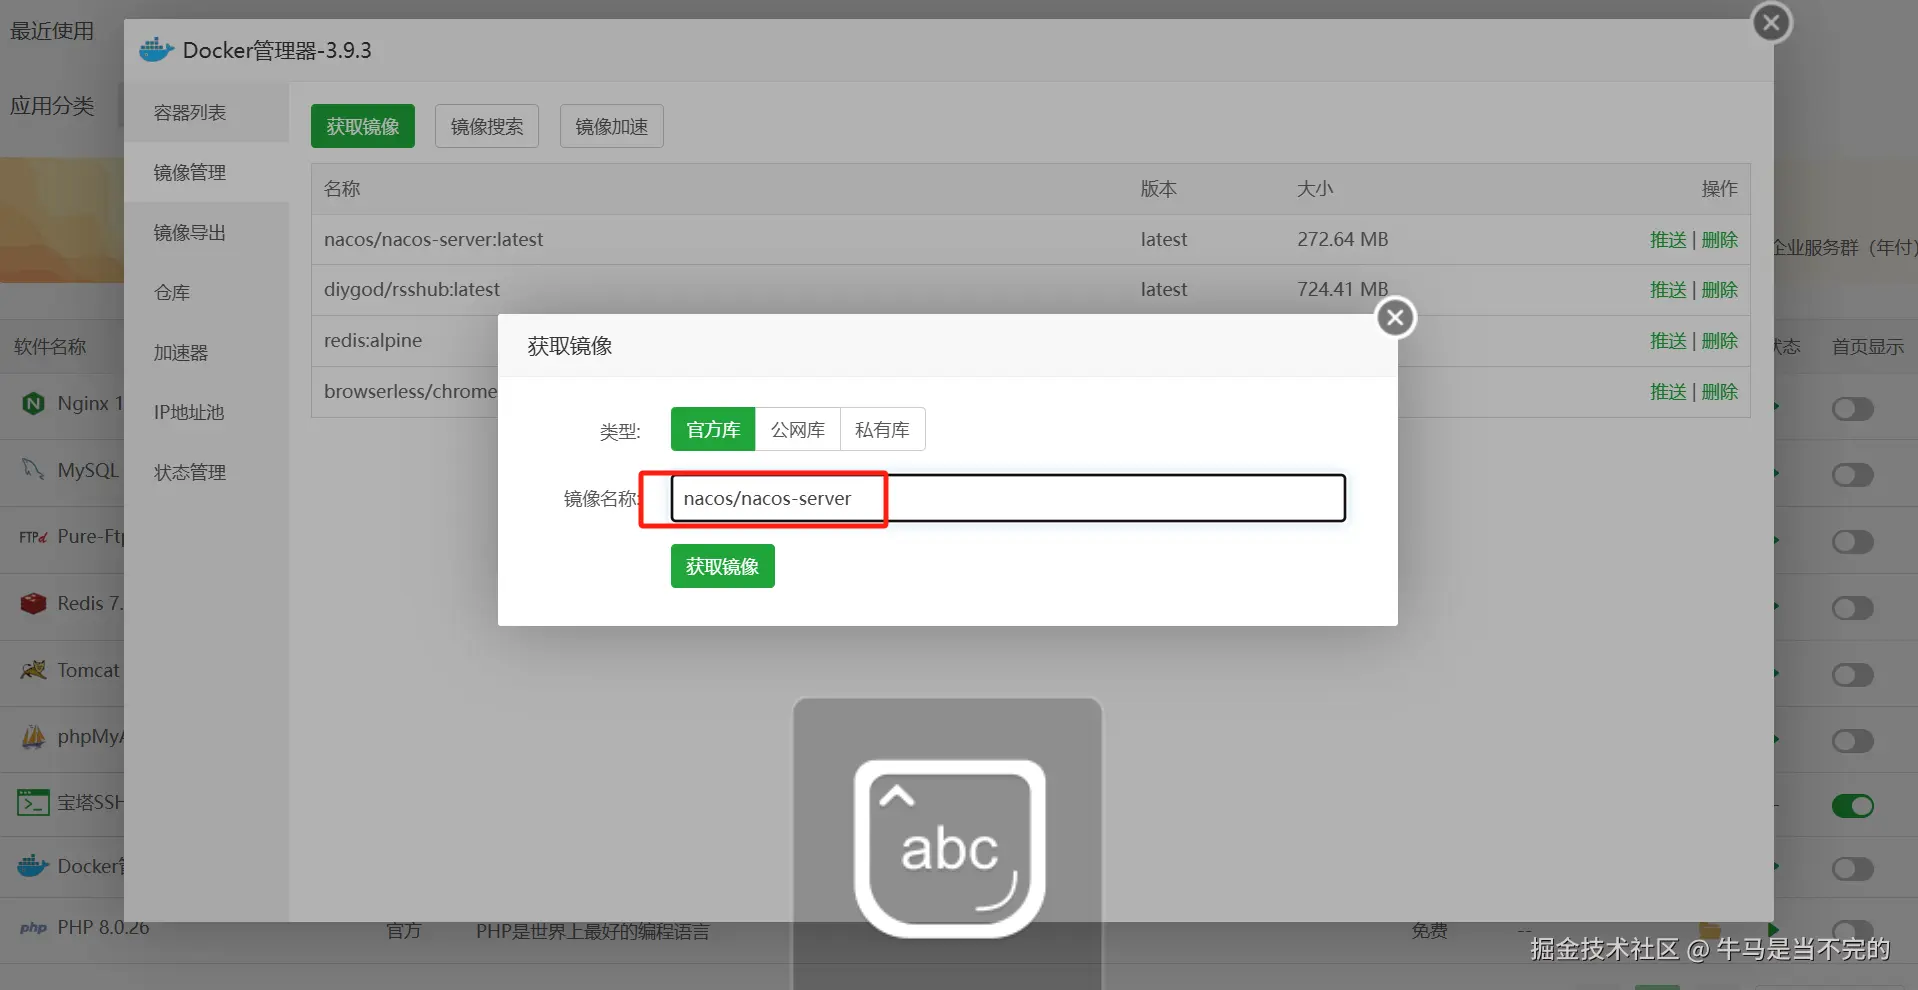The width and height of the screenshot is (1918, 990).
Task: Select 私有库 repository type
Action: point(882,429)
